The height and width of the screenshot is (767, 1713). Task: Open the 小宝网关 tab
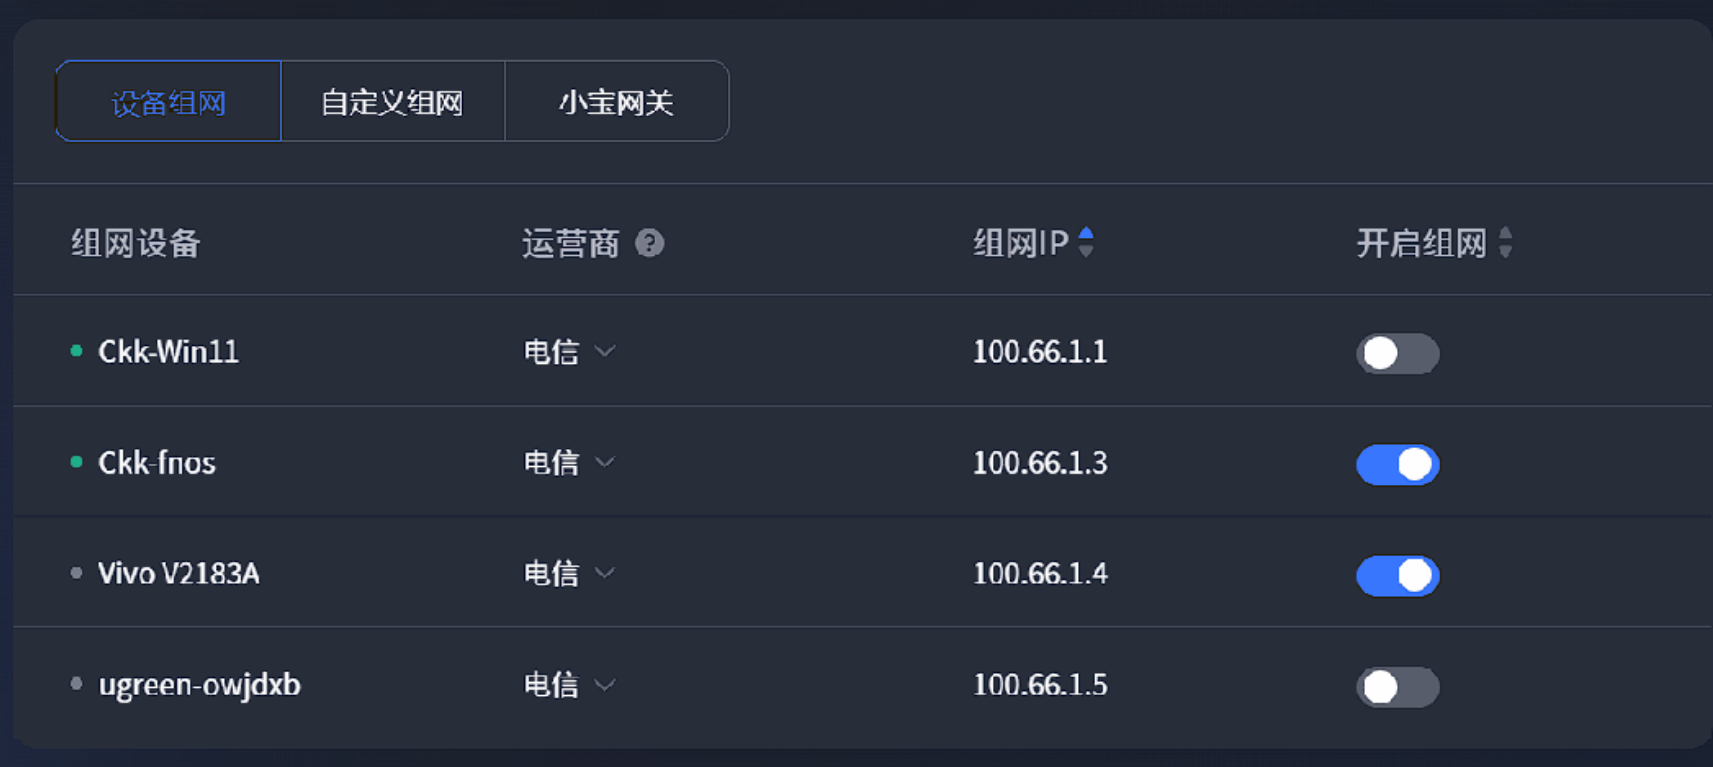coord(617,101)
